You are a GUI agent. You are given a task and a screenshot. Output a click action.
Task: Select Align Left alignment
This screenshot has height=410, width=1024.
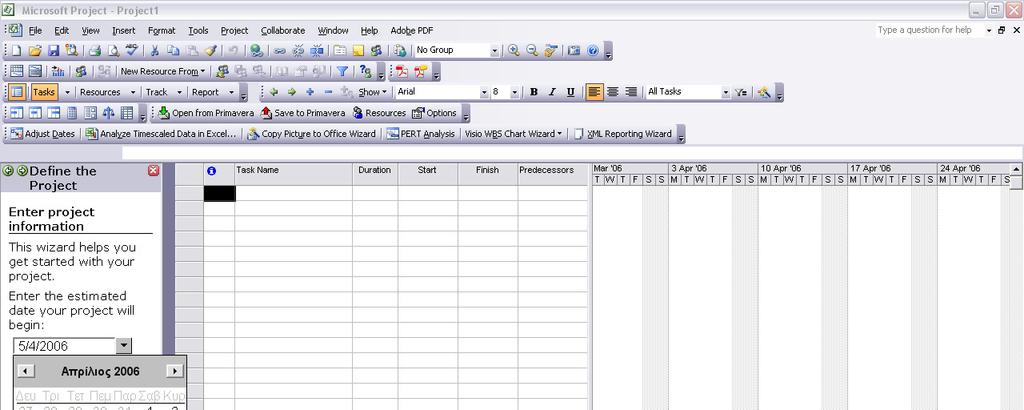click(x=594, y=92)
